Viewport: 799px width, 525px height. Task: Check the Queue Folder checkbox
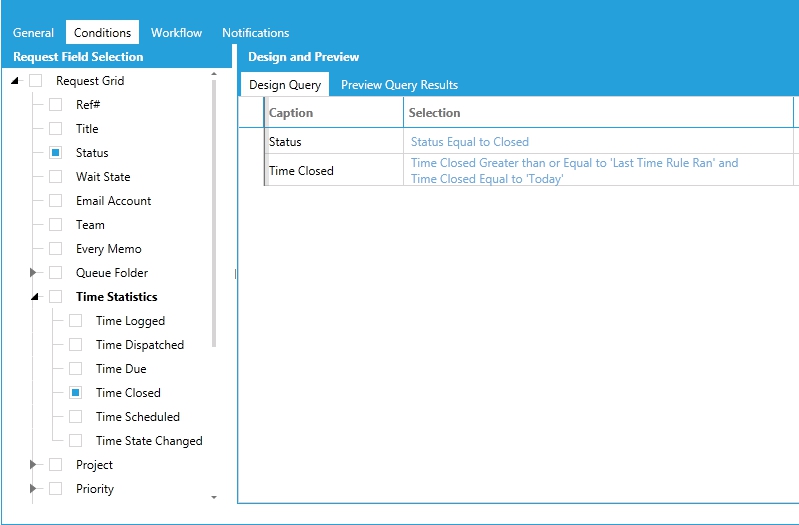coord(56,273)
